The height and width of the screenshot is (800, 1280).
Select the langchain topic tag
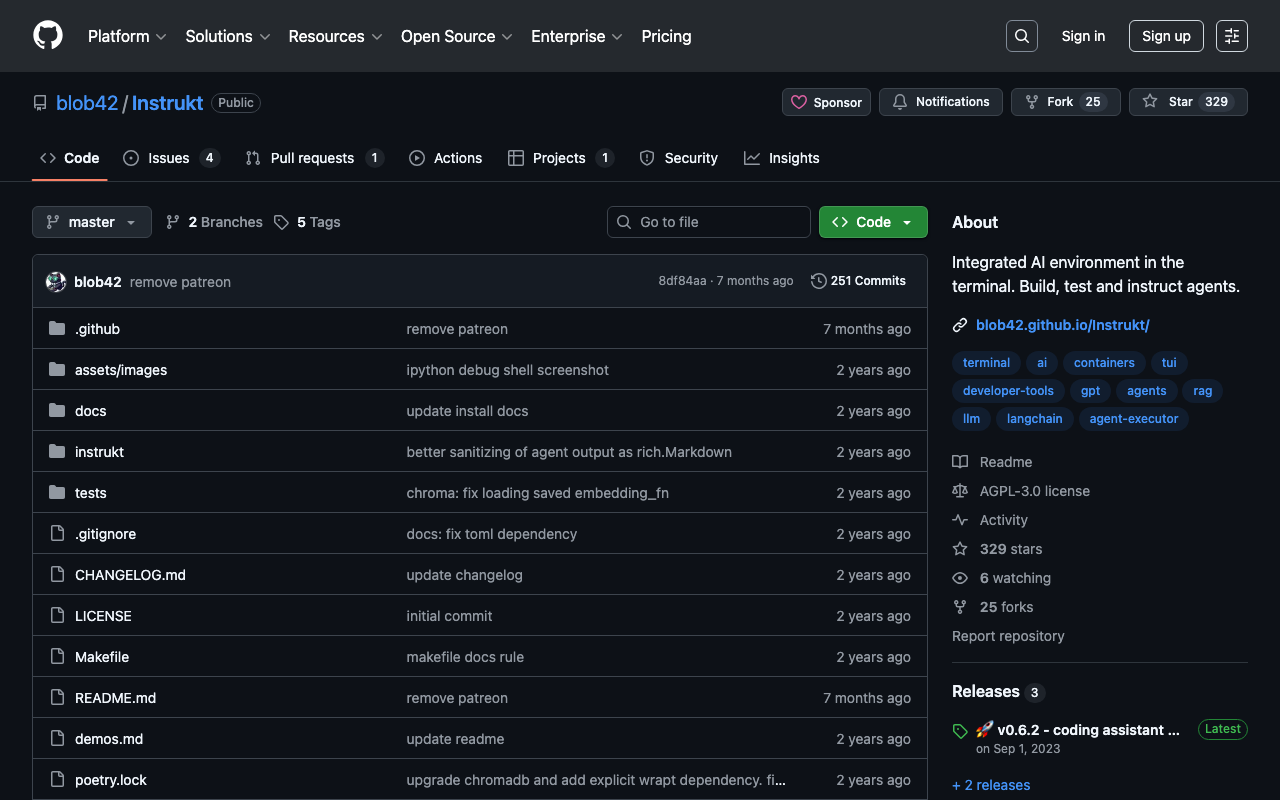tap(1034, 419)
